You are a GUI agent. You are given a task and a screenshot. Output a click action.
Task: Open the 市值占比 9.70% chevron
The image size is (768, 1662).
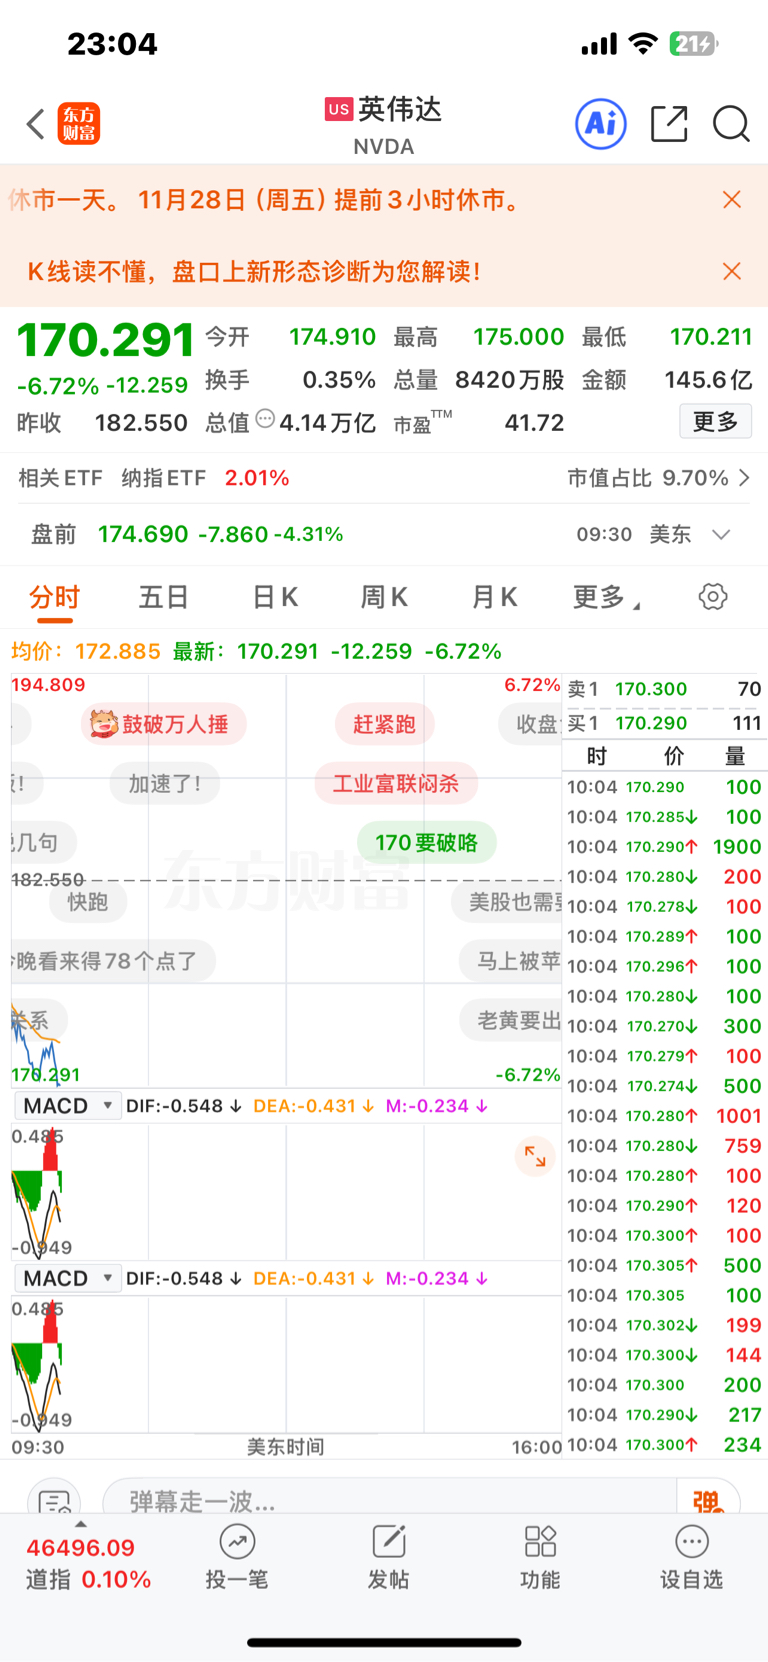coord(744,478)
